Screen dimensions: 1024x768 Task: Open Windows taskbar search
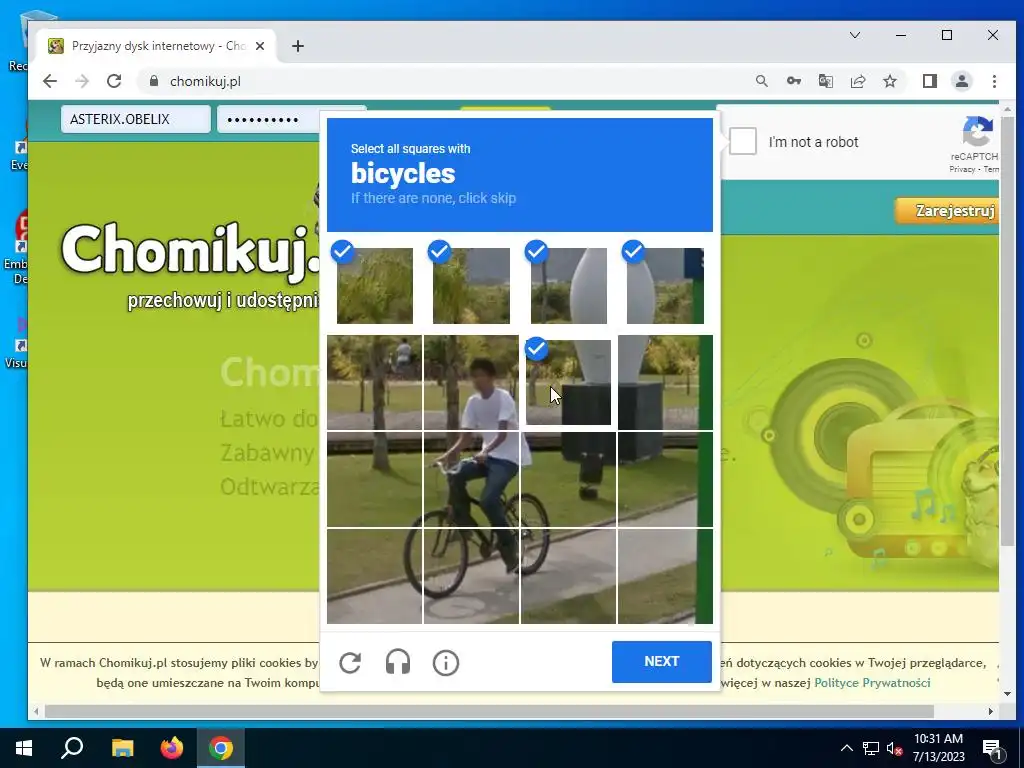(72, 748)
